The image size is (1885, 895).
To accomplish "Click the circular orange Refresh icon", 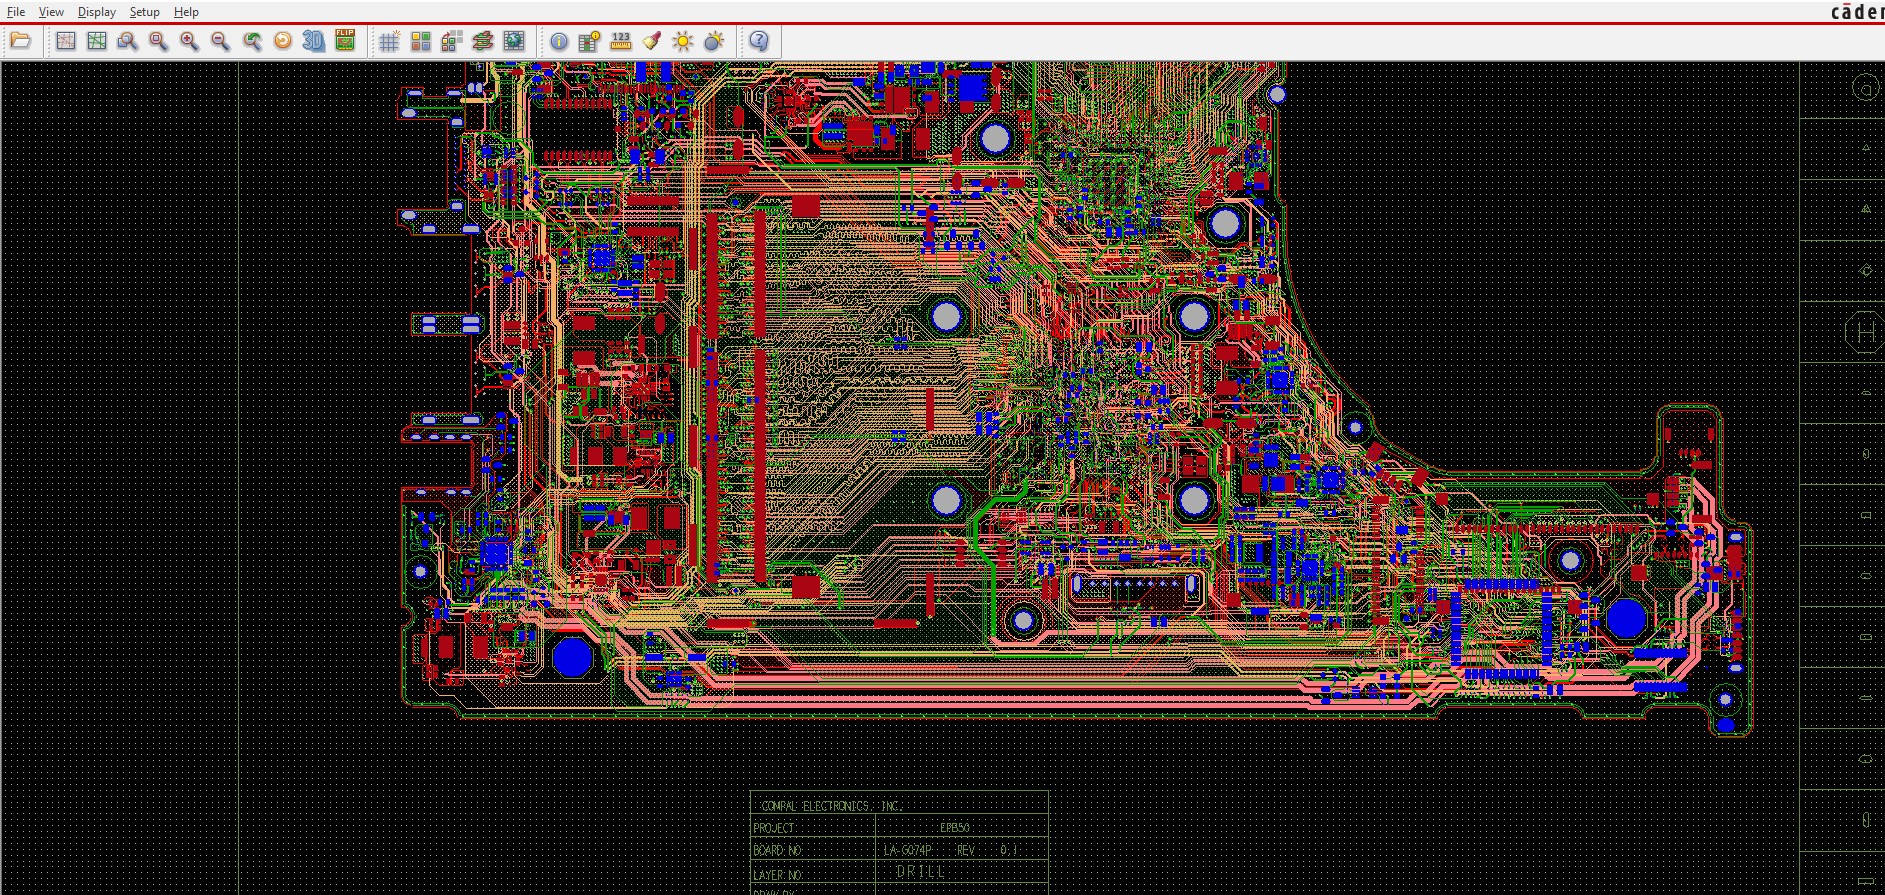I will (283, 41).
